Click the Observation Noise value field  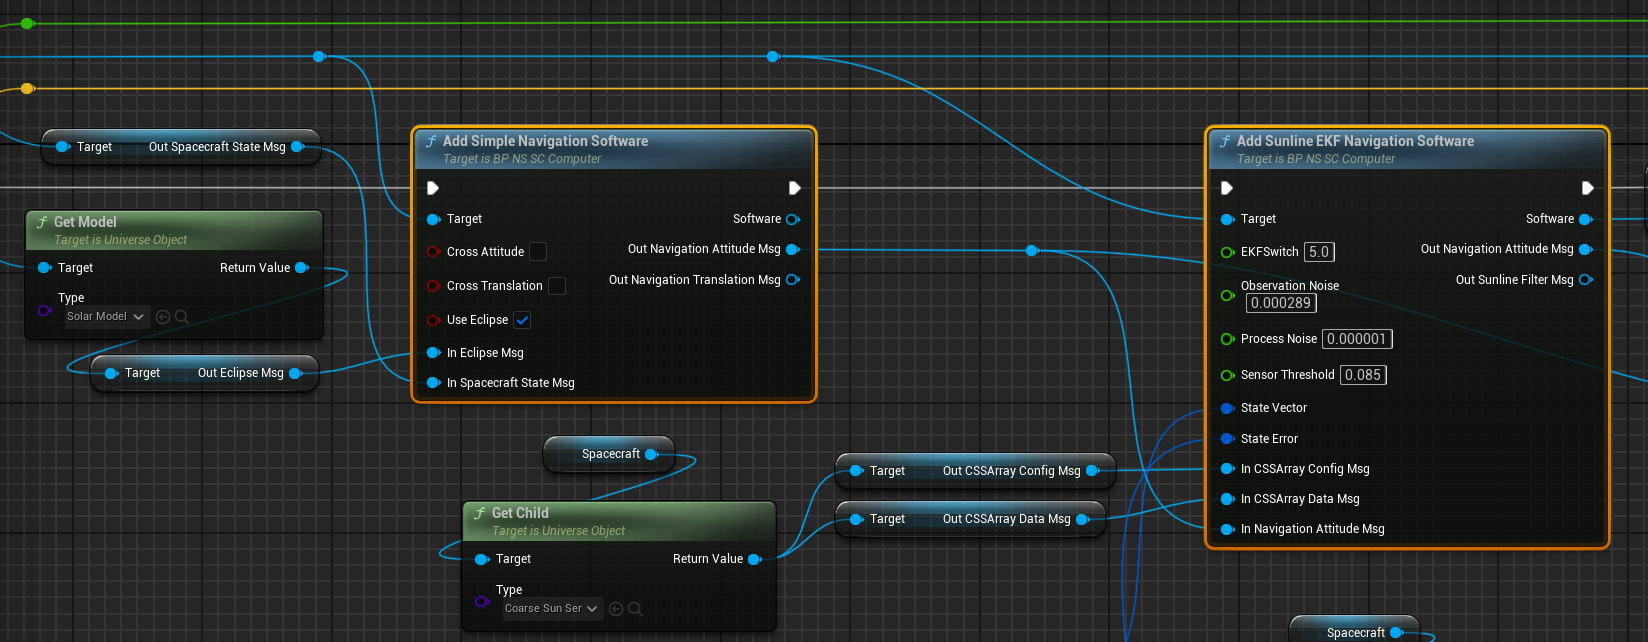point(1281,303)
